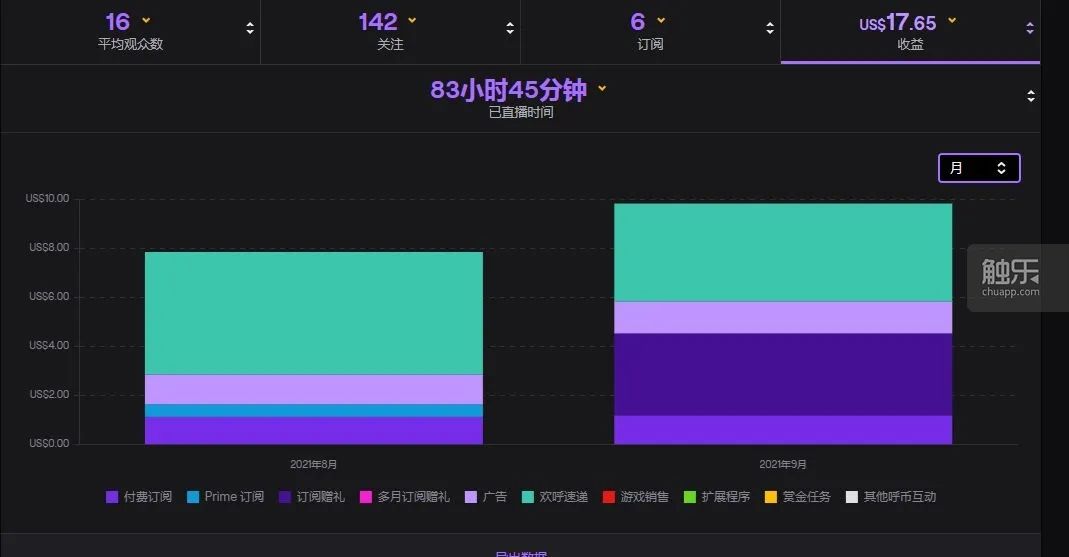This screenshot has width=1069, height=557.
Task: Click the 其他呼币互动 white legend swatch
Action: (852, 497)
